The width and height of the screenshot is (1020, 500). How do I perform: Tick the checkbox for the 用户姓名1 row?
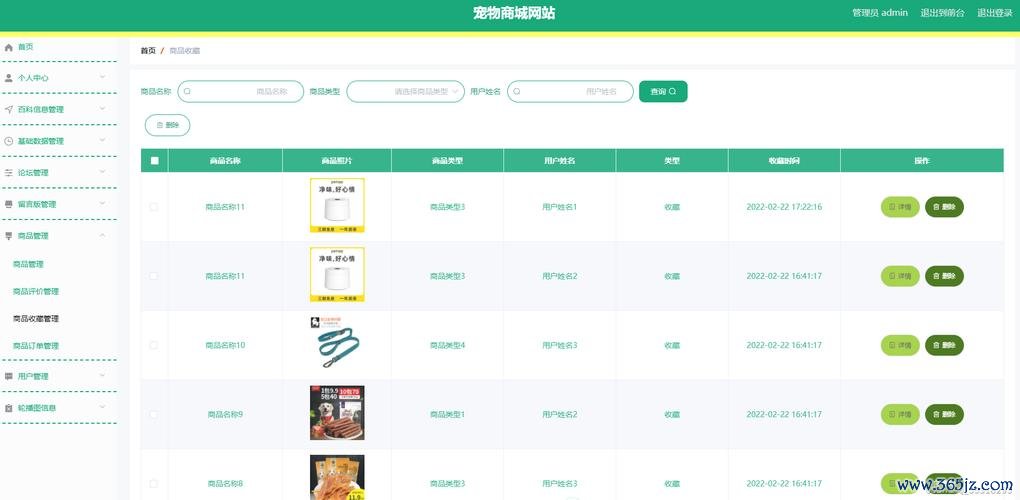coord(154,207)
